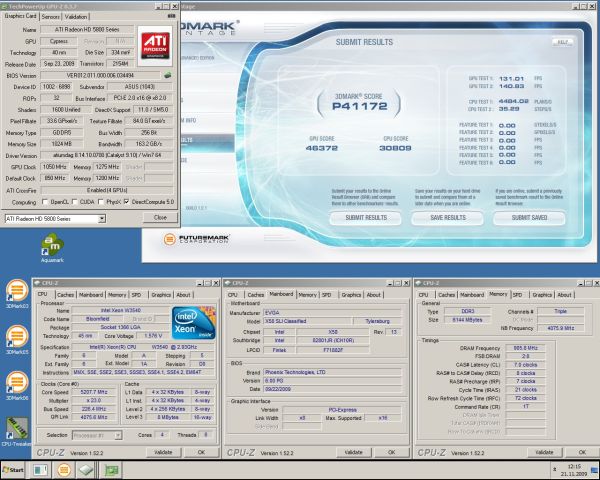Click the Core Speed 5207.7 MHz field

(93, 392)
